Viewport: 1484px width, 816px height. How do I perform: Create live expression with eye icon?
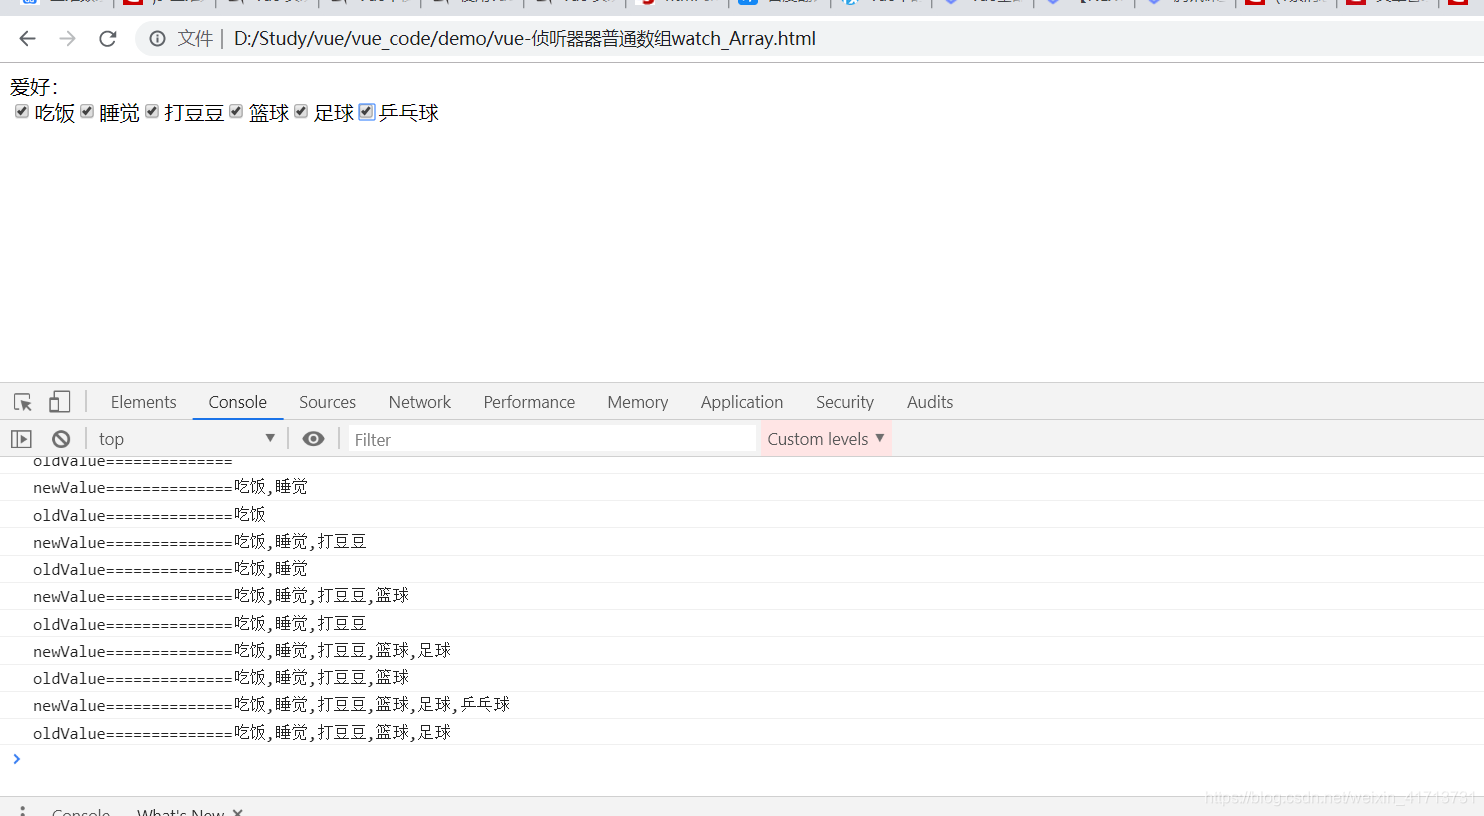coord(313,439)
